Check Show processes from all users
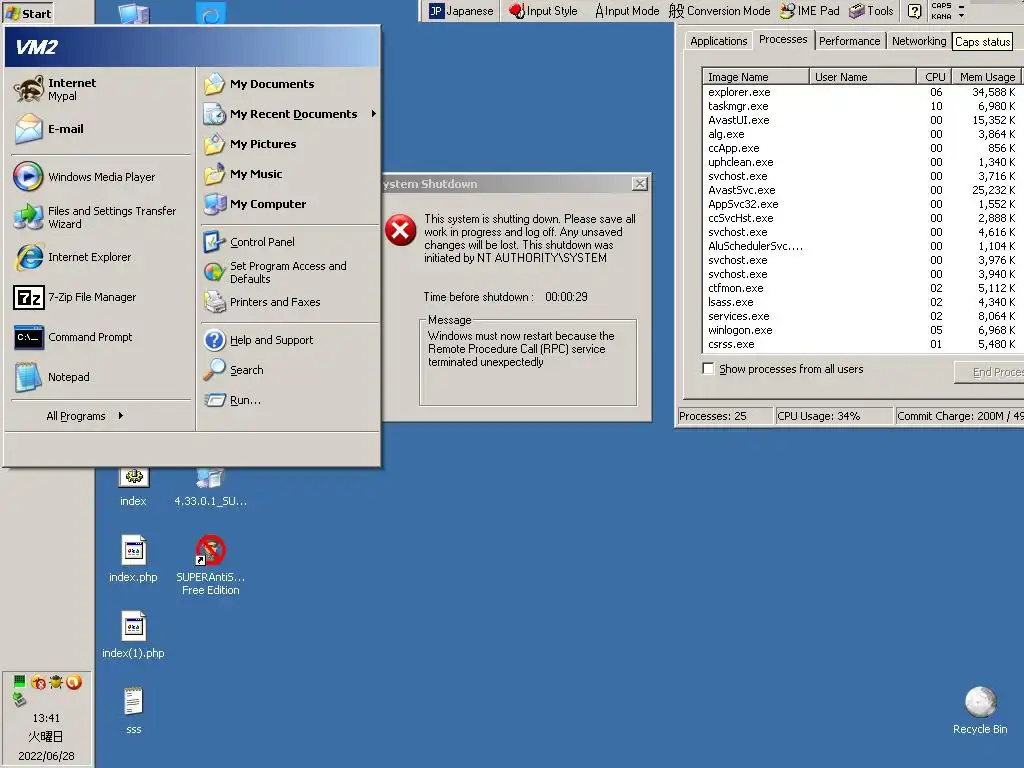This screenshot has height=768, width=1024. 708,368
